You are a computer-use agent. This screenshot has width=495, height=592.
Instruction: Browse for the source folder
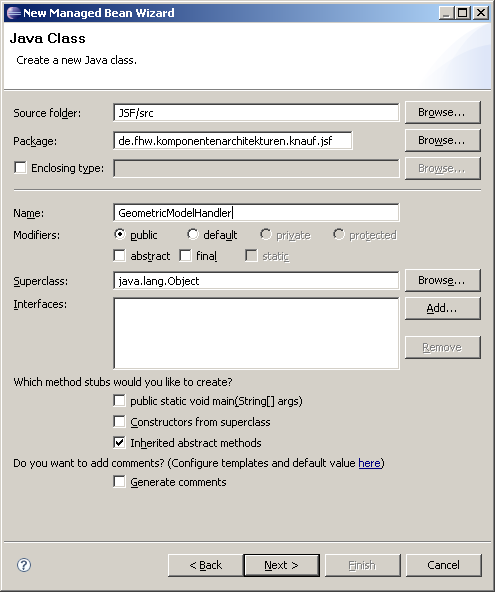pyautogui.click(x=443, y=113)
